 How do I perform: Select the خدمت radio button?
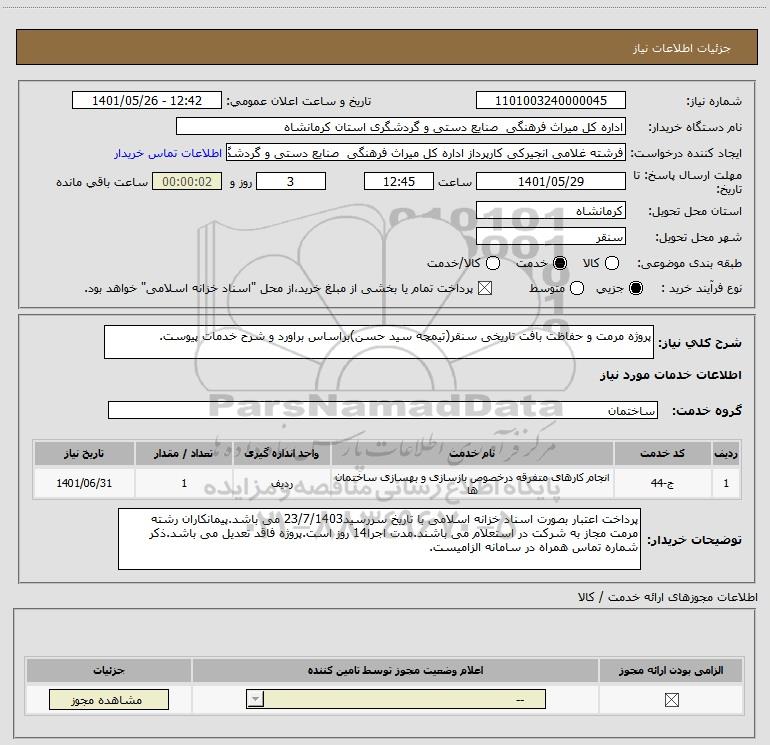(560, 263)
